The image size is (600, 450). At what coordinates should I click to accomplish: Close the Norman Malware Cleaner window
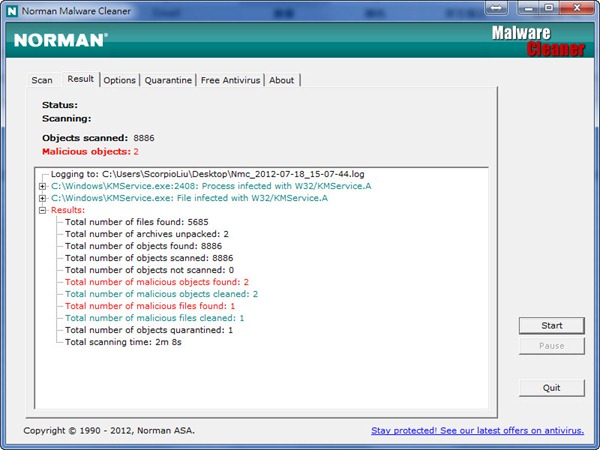click(x=577, y=8)
